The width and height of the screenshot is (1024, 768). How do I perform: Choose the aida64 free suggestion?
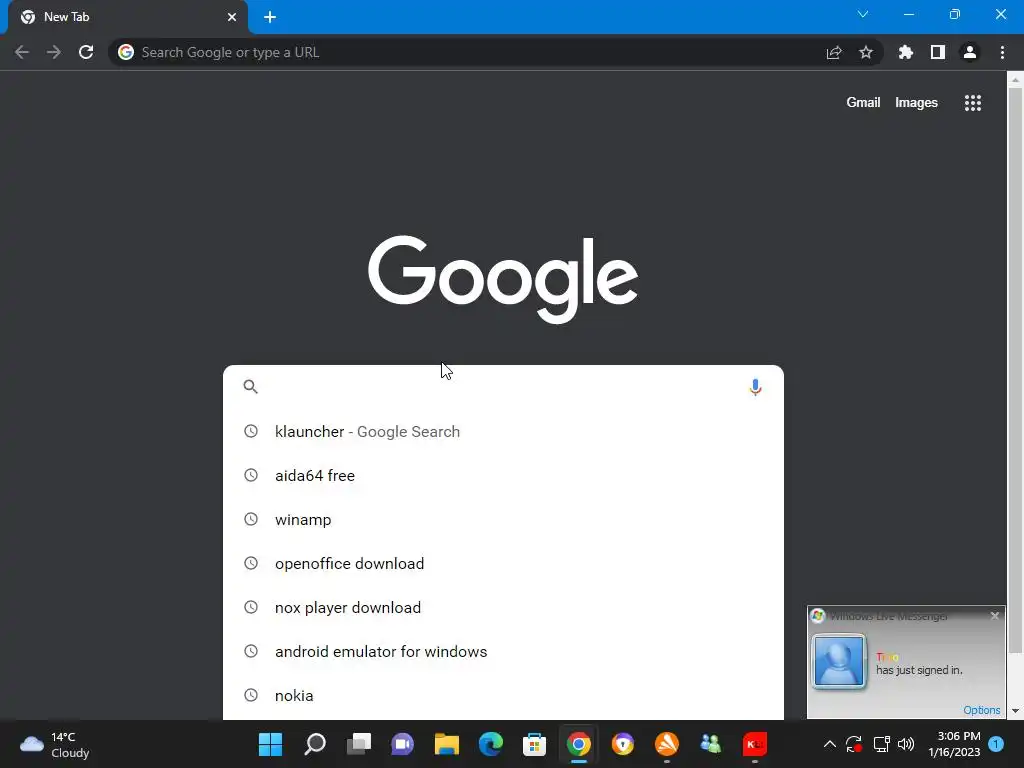(x=503, y=475)
